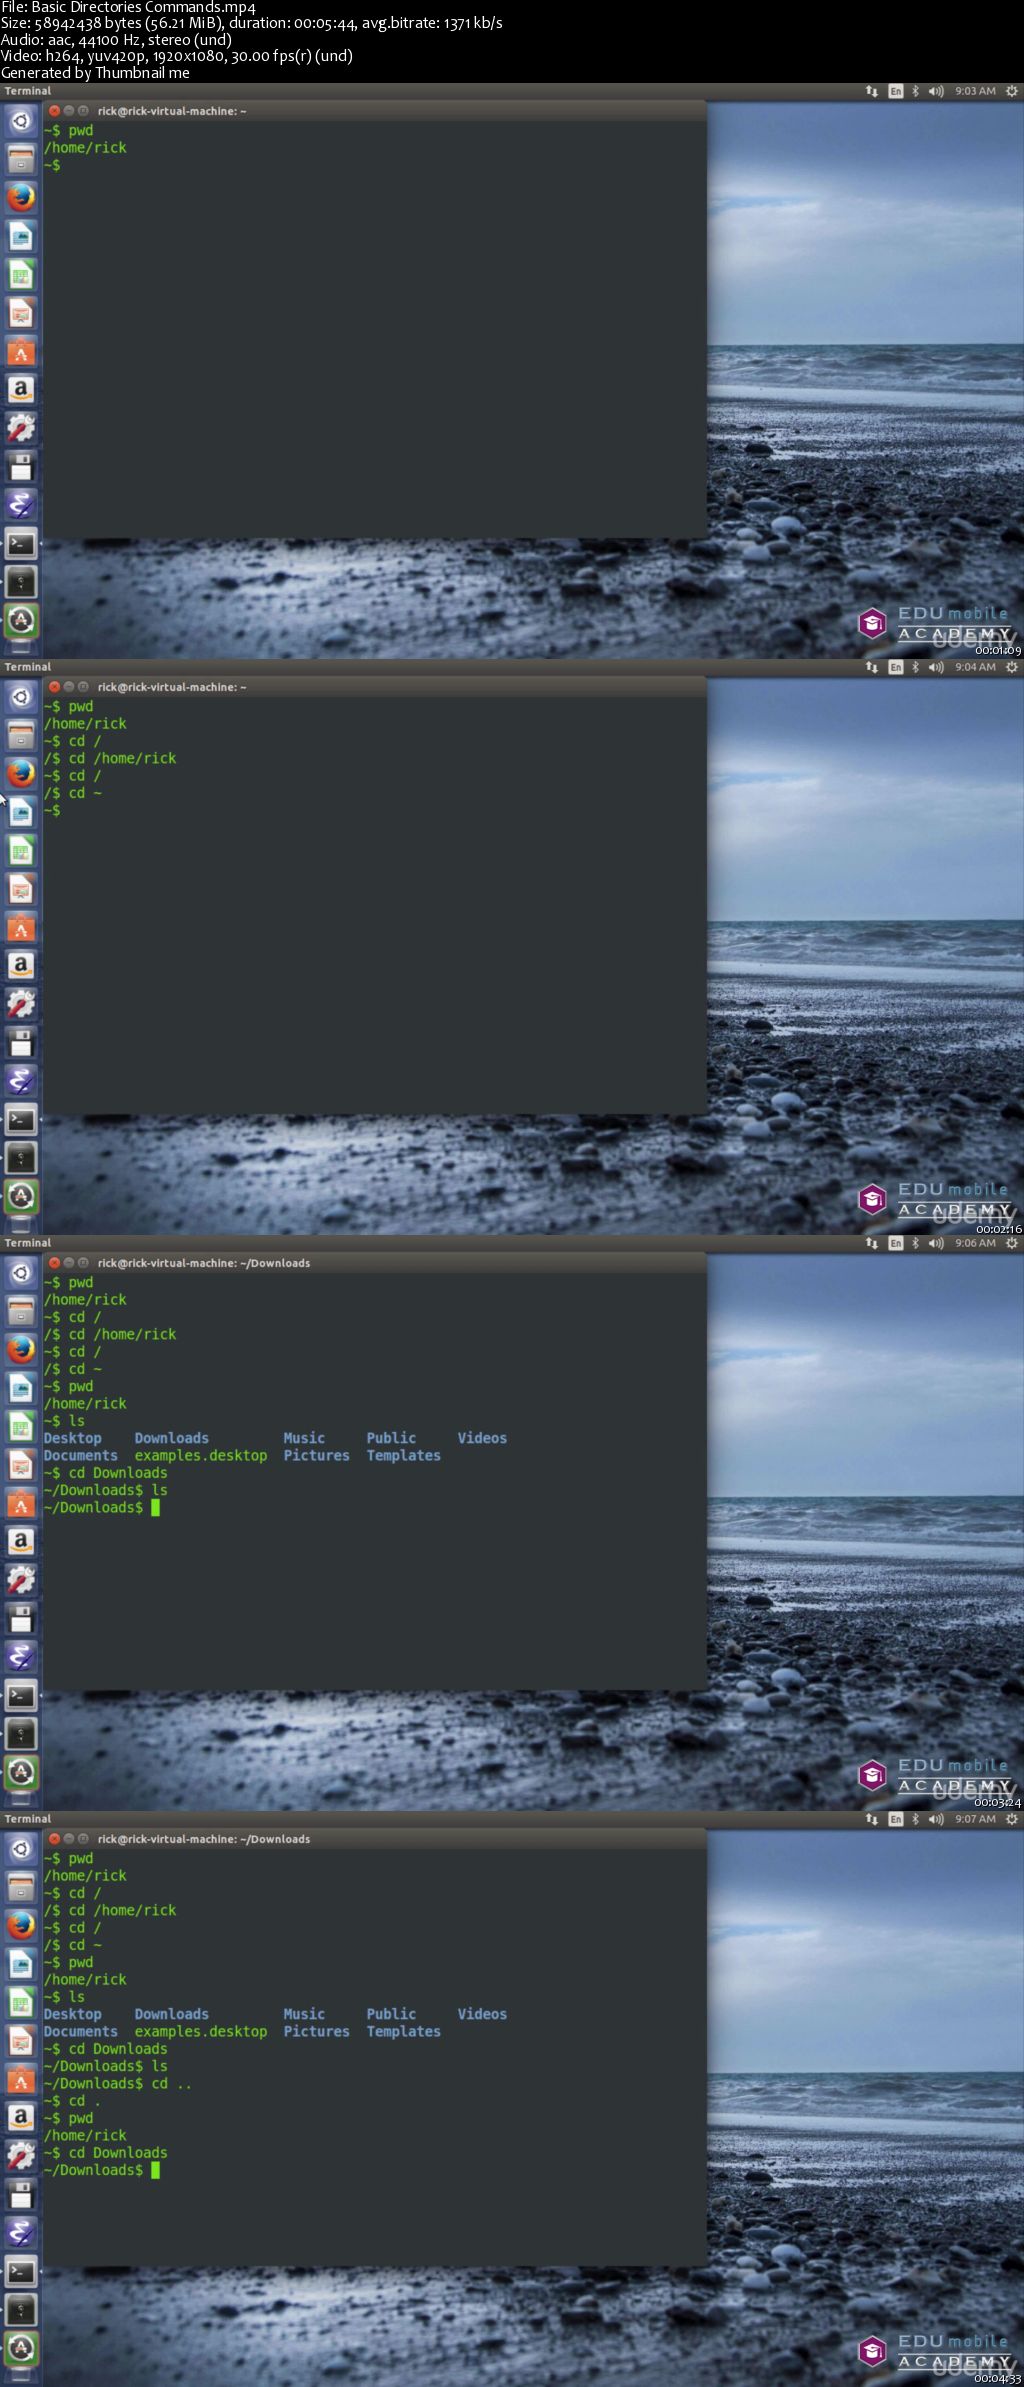The image size is (1024, 2387).
Task: Open LibreOffice Writer in the 9:03 AM frame
Action: 21,236
